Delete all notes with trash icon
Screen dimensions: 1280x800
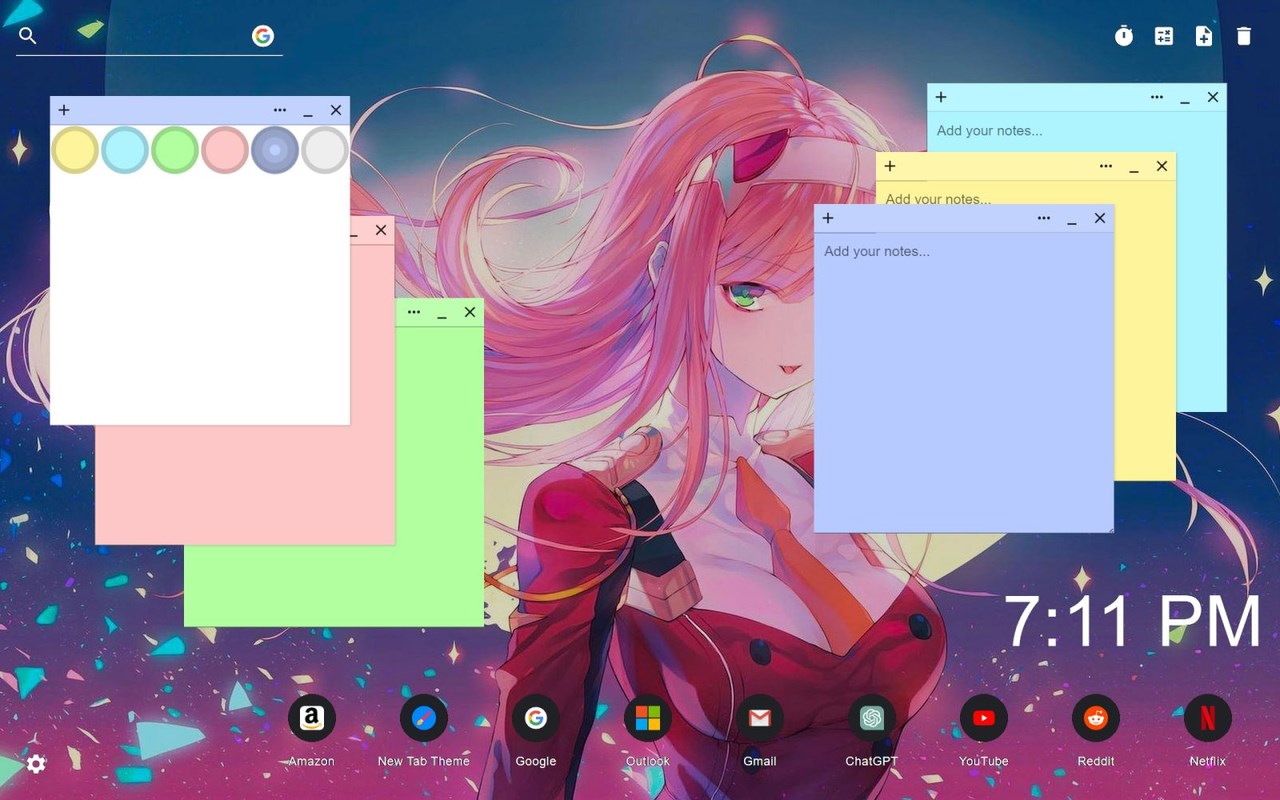pos(1244,36)
